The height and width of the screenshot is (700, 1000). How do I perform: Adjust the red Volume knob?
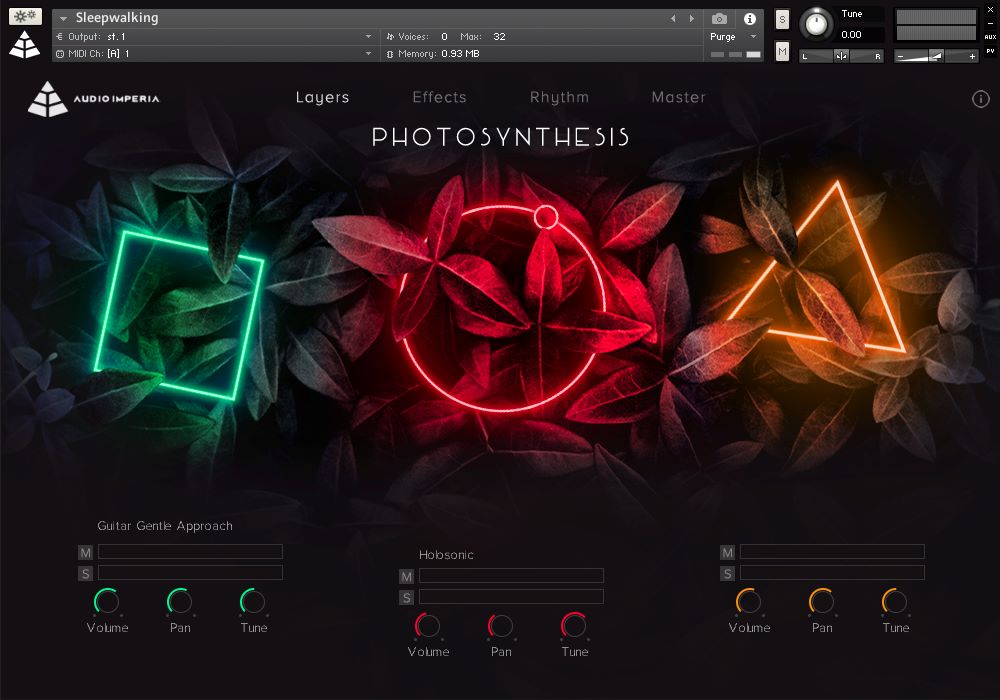pos(427,625)
